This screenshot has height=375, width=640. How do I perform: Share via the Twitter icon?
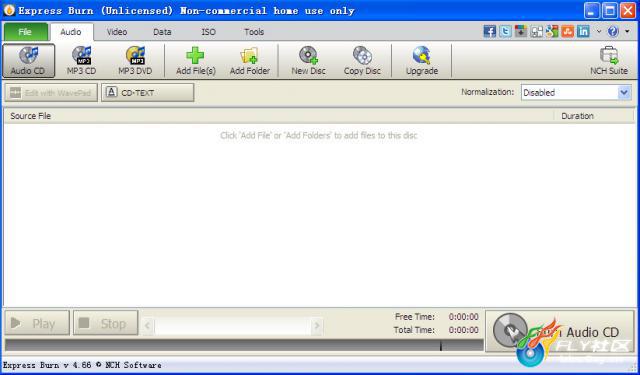pos(505,31)
